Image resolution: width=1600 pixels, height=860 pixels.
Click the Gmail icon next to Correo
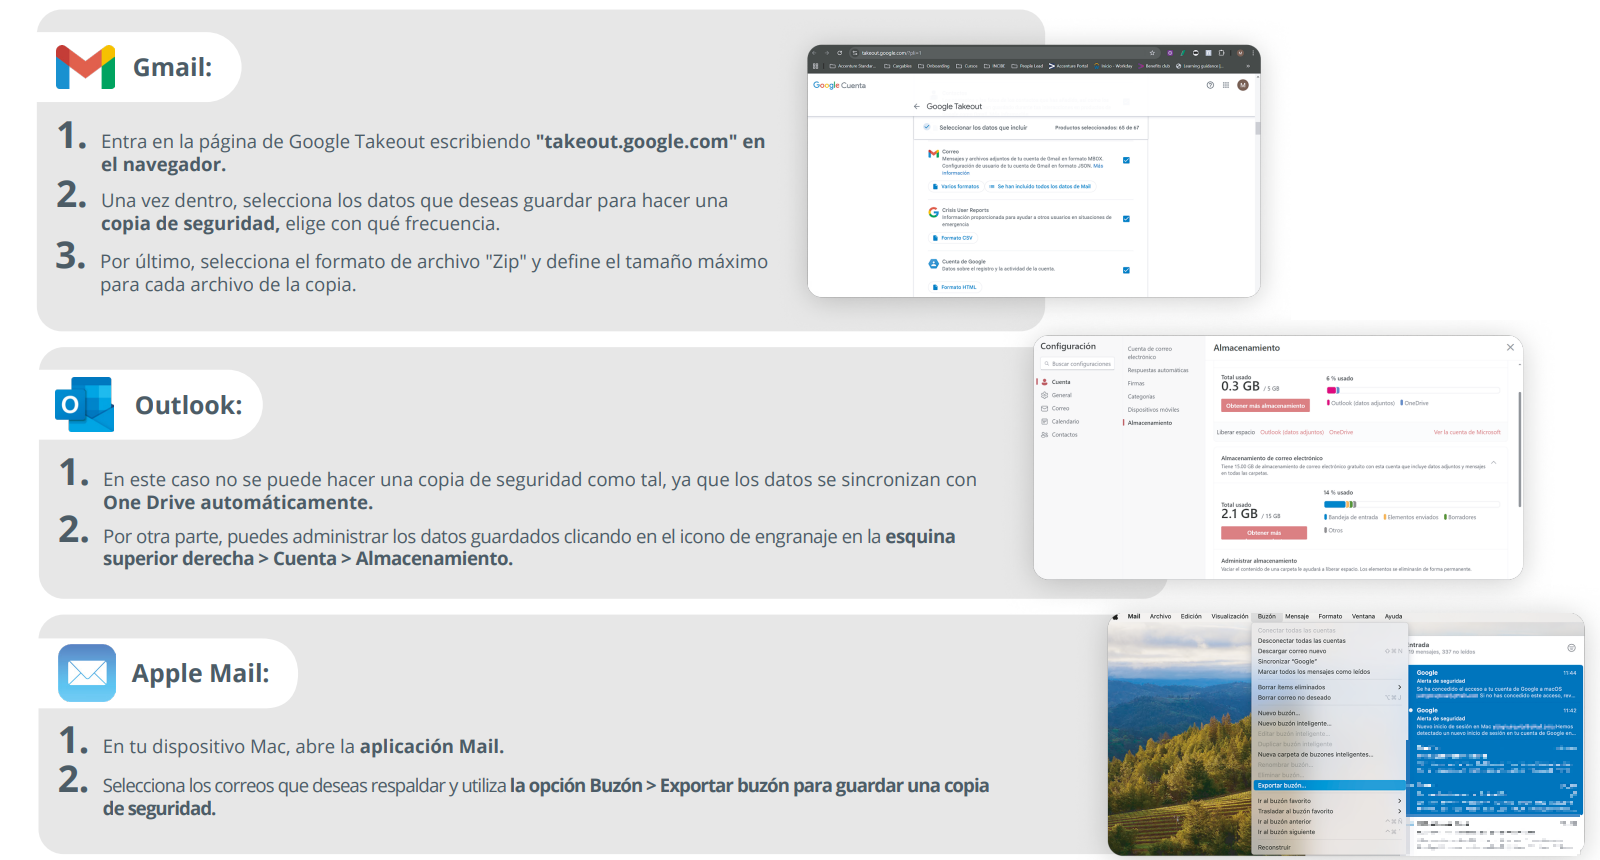tap(933, 154)
